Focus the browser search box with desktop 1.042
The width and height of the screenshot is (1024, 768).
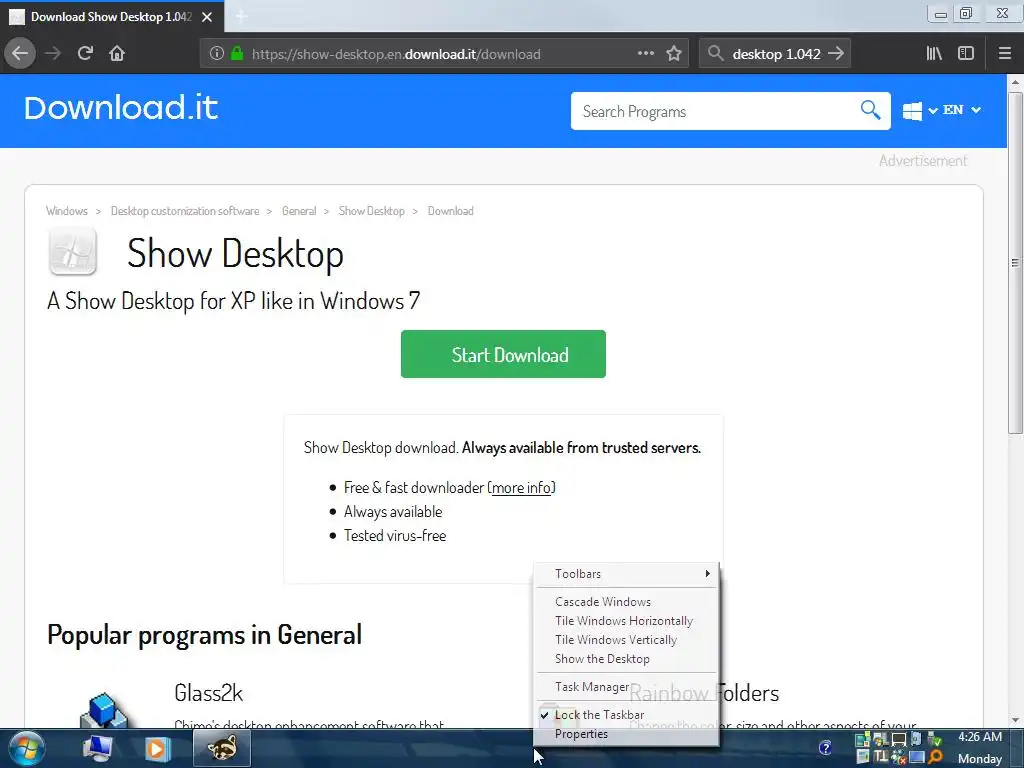click(775, 54)
